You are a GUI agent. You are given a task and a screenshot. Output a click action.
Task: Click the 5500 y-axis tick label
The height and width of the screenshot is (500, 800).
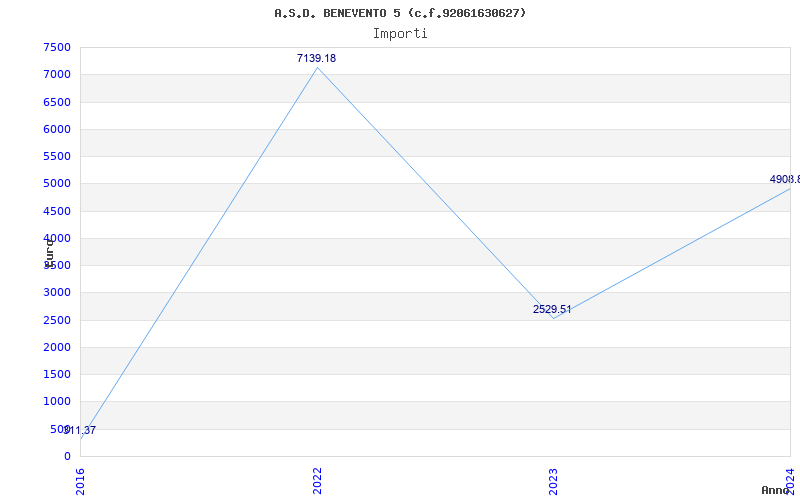[x=57, y=156]
